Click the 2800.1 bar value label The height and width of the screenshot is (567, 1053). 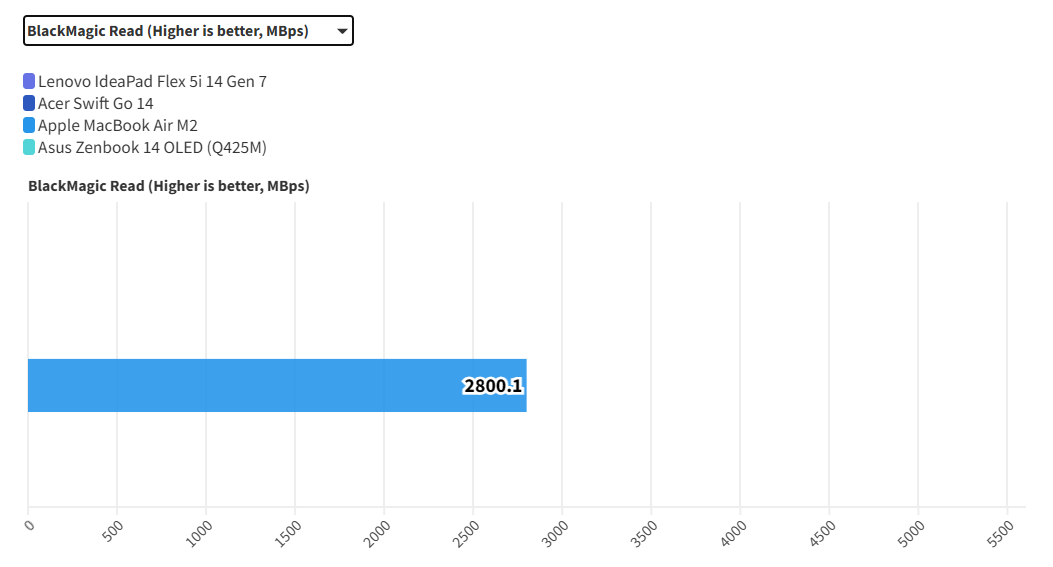coord(493,386)
